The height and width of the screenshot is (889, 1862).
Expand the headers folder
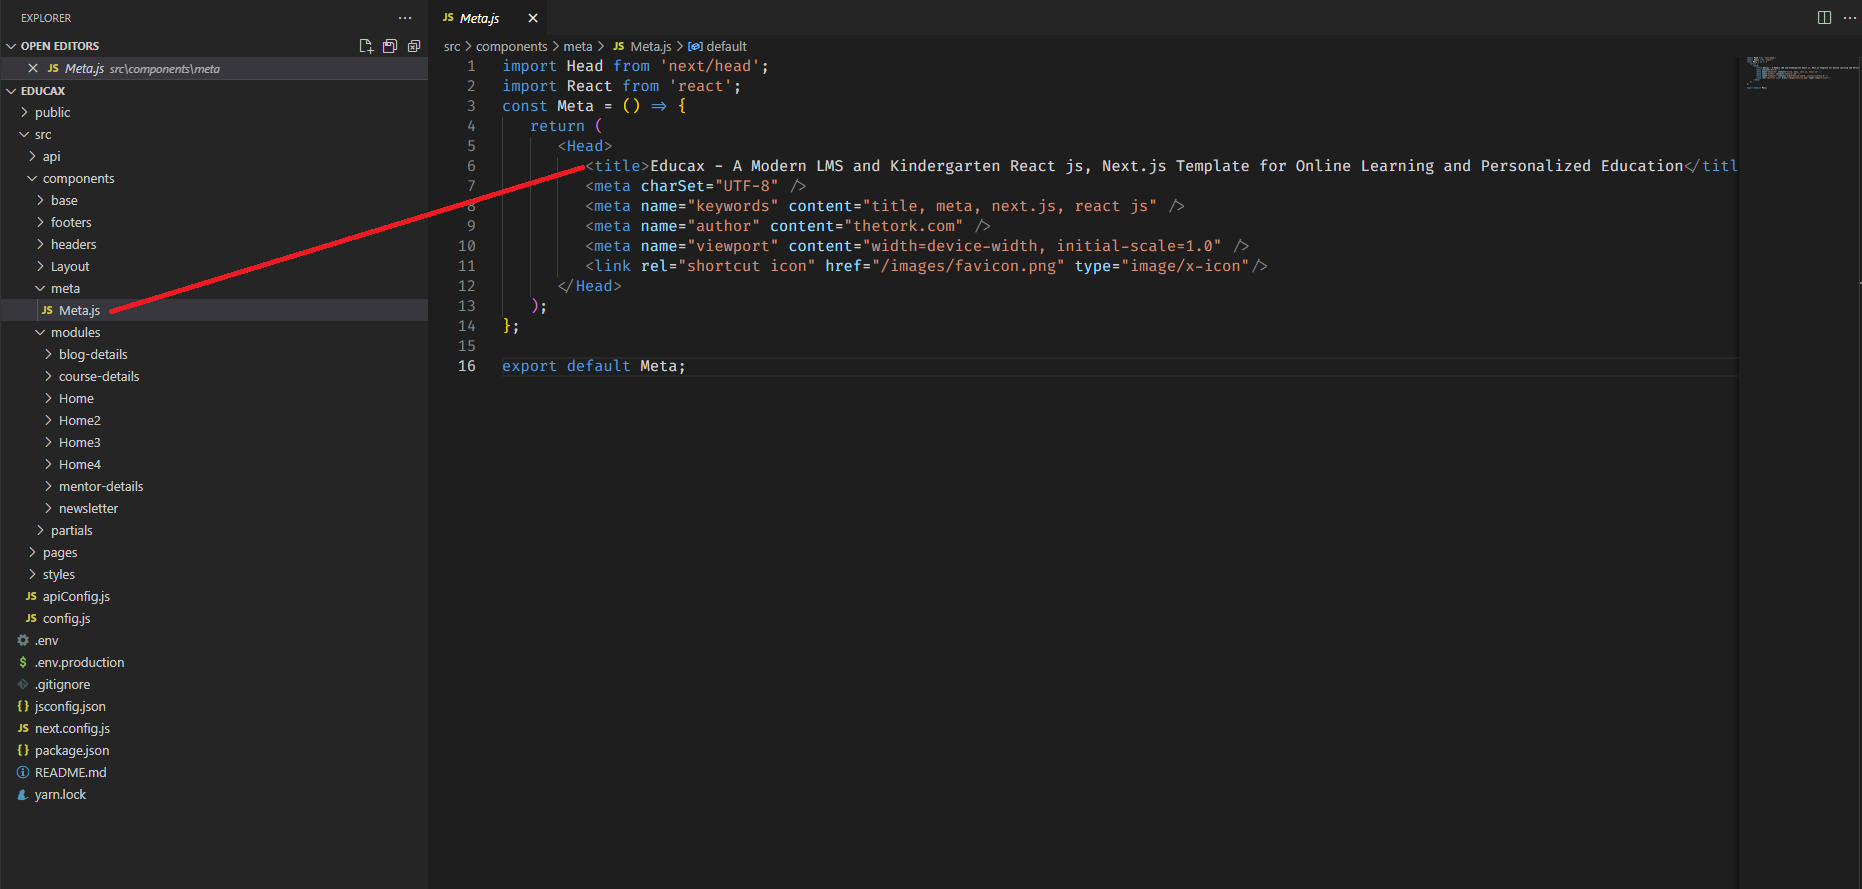73,244
